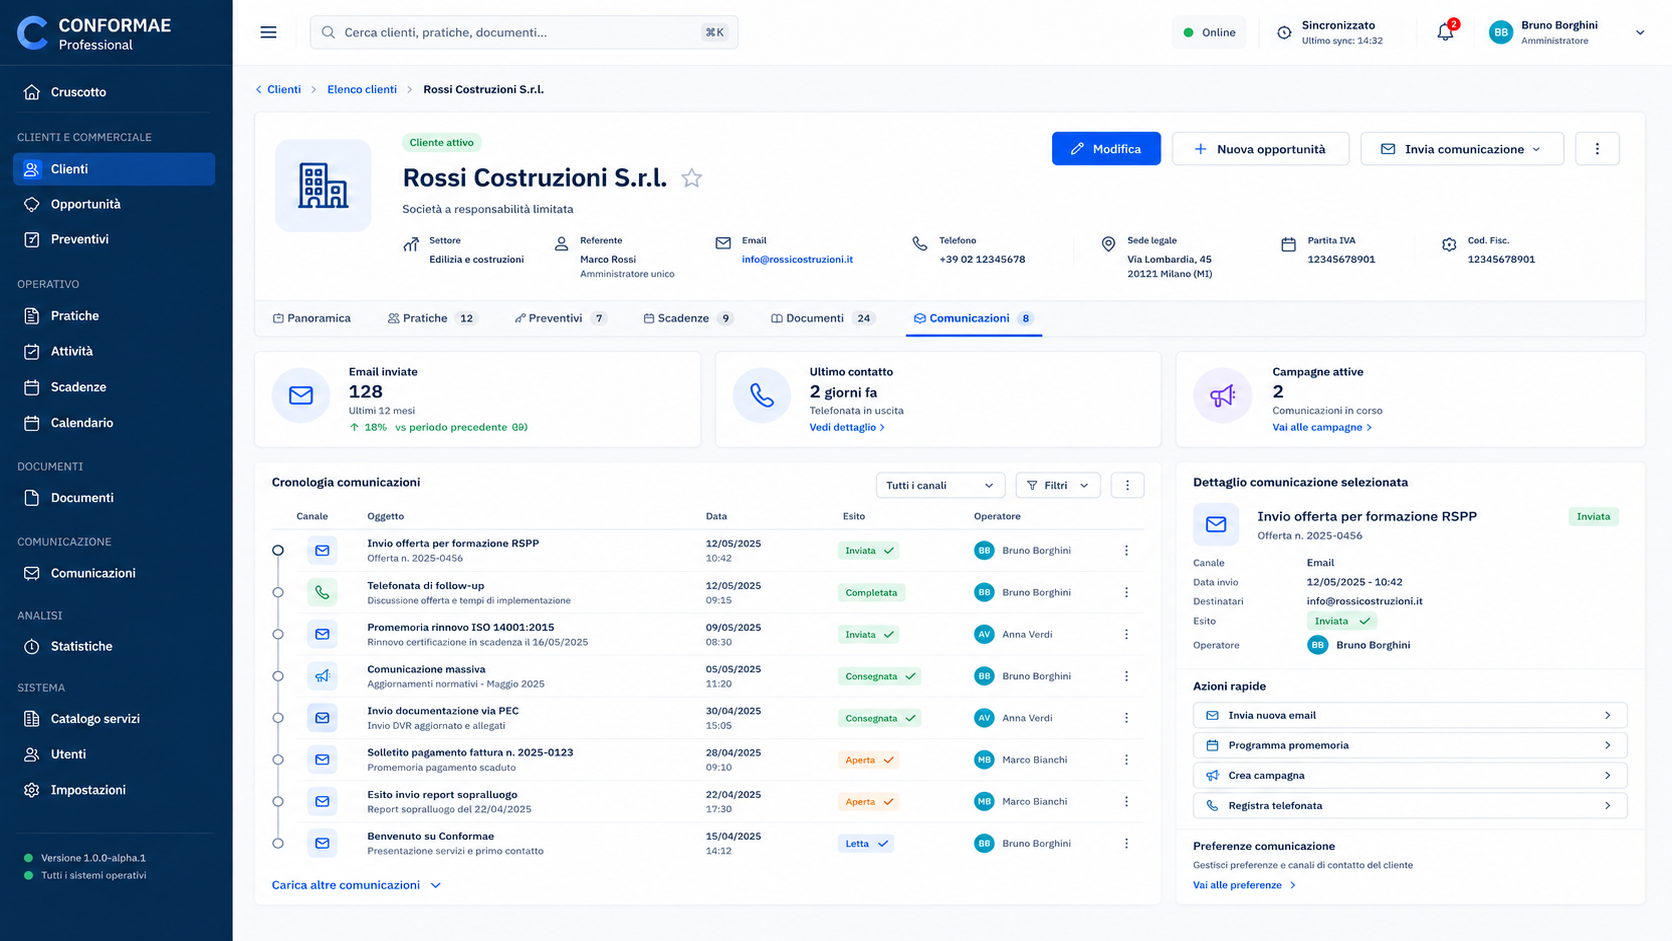Select timeline marker for Benvenuto su Conformae

(278, 844)
